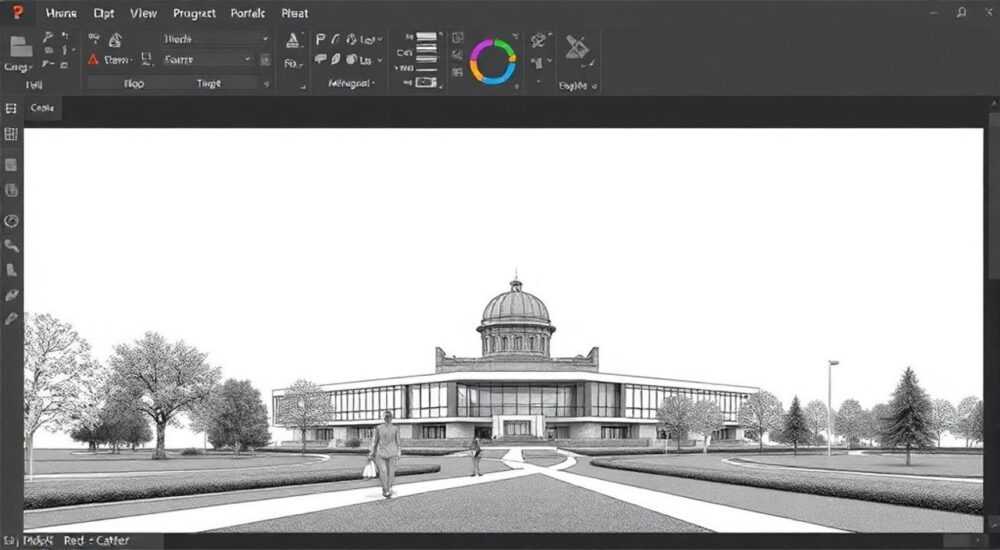Expand the Eagble dropdown label

(578, 85)
